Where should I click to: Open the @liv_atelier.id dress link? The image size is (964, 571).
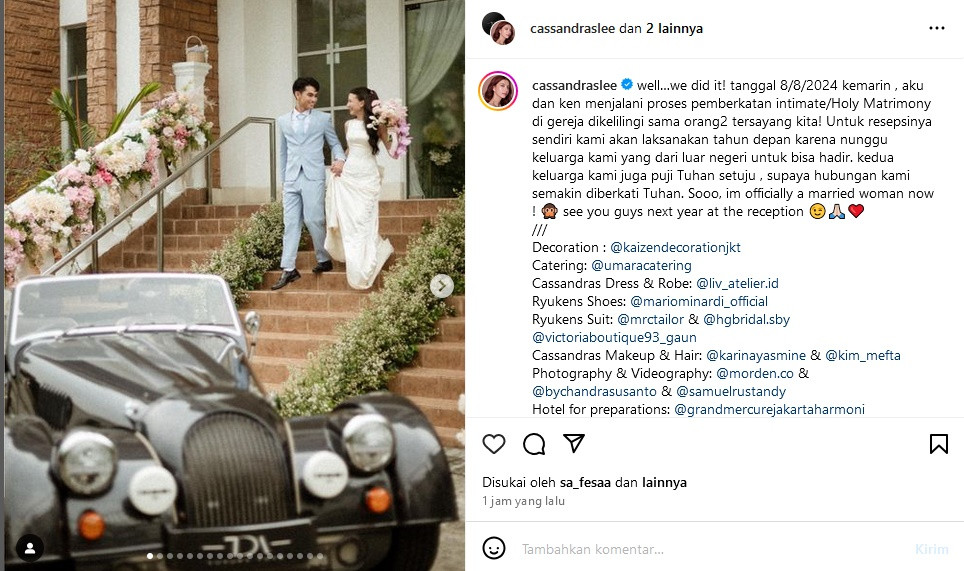coord(737,283)
